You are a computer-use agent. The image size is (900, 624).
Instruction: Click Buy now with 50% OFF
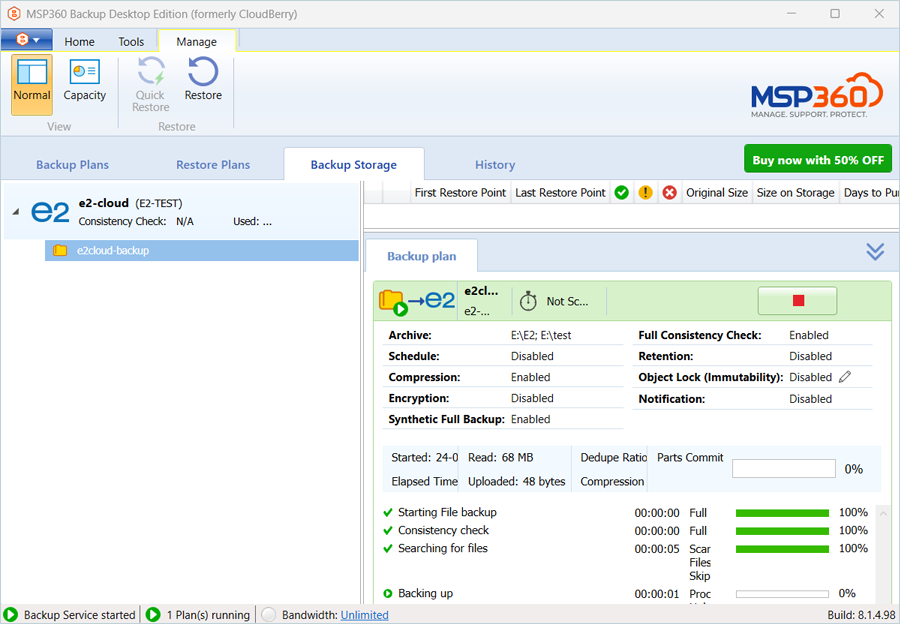817,160
